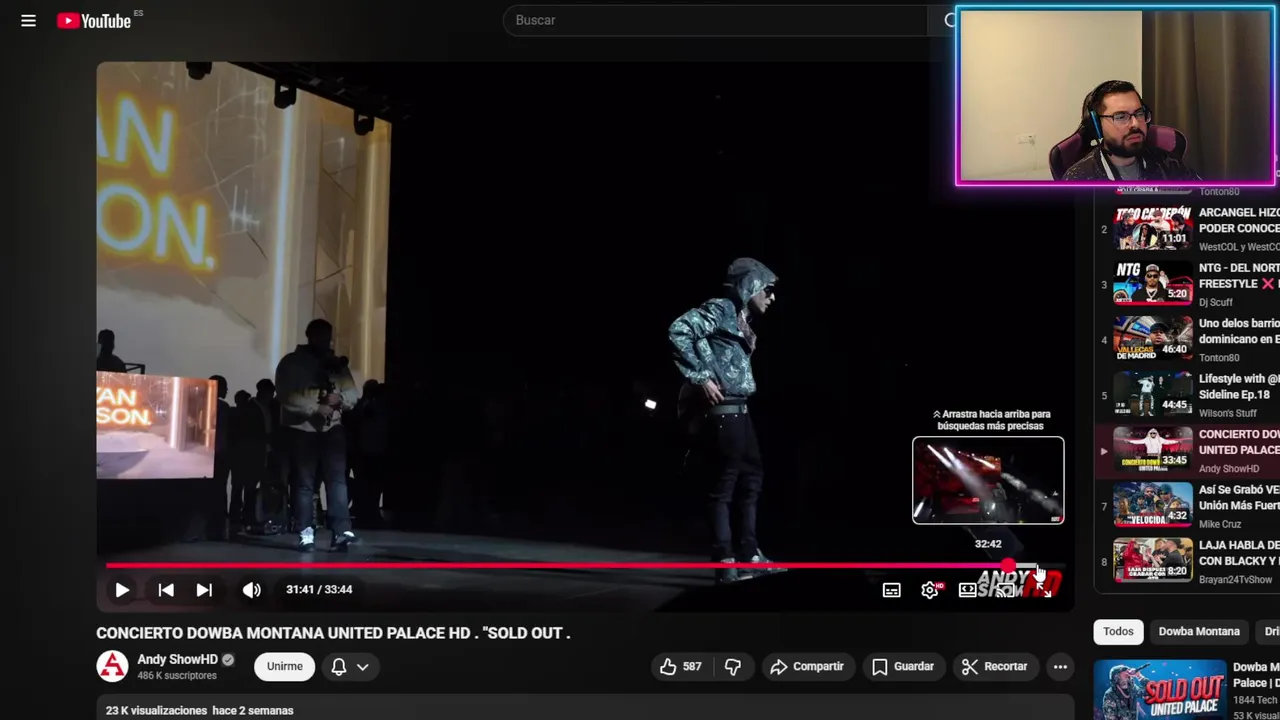Click the video title CONCIERTO DOWBA MONTANA
The height and width of the screenshot is (720, 1280).
coord(333,633)
